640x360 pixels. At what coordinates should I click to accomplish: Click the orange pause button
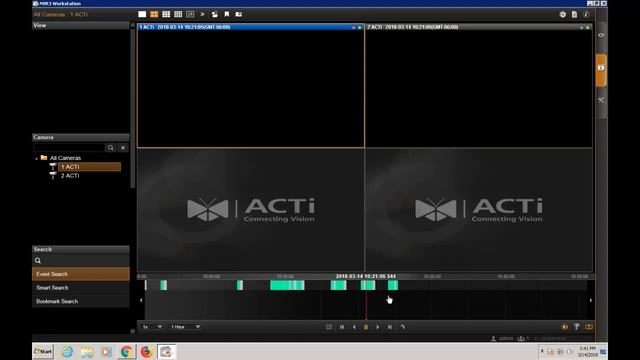pyautogui.click(x=366, y=327)
